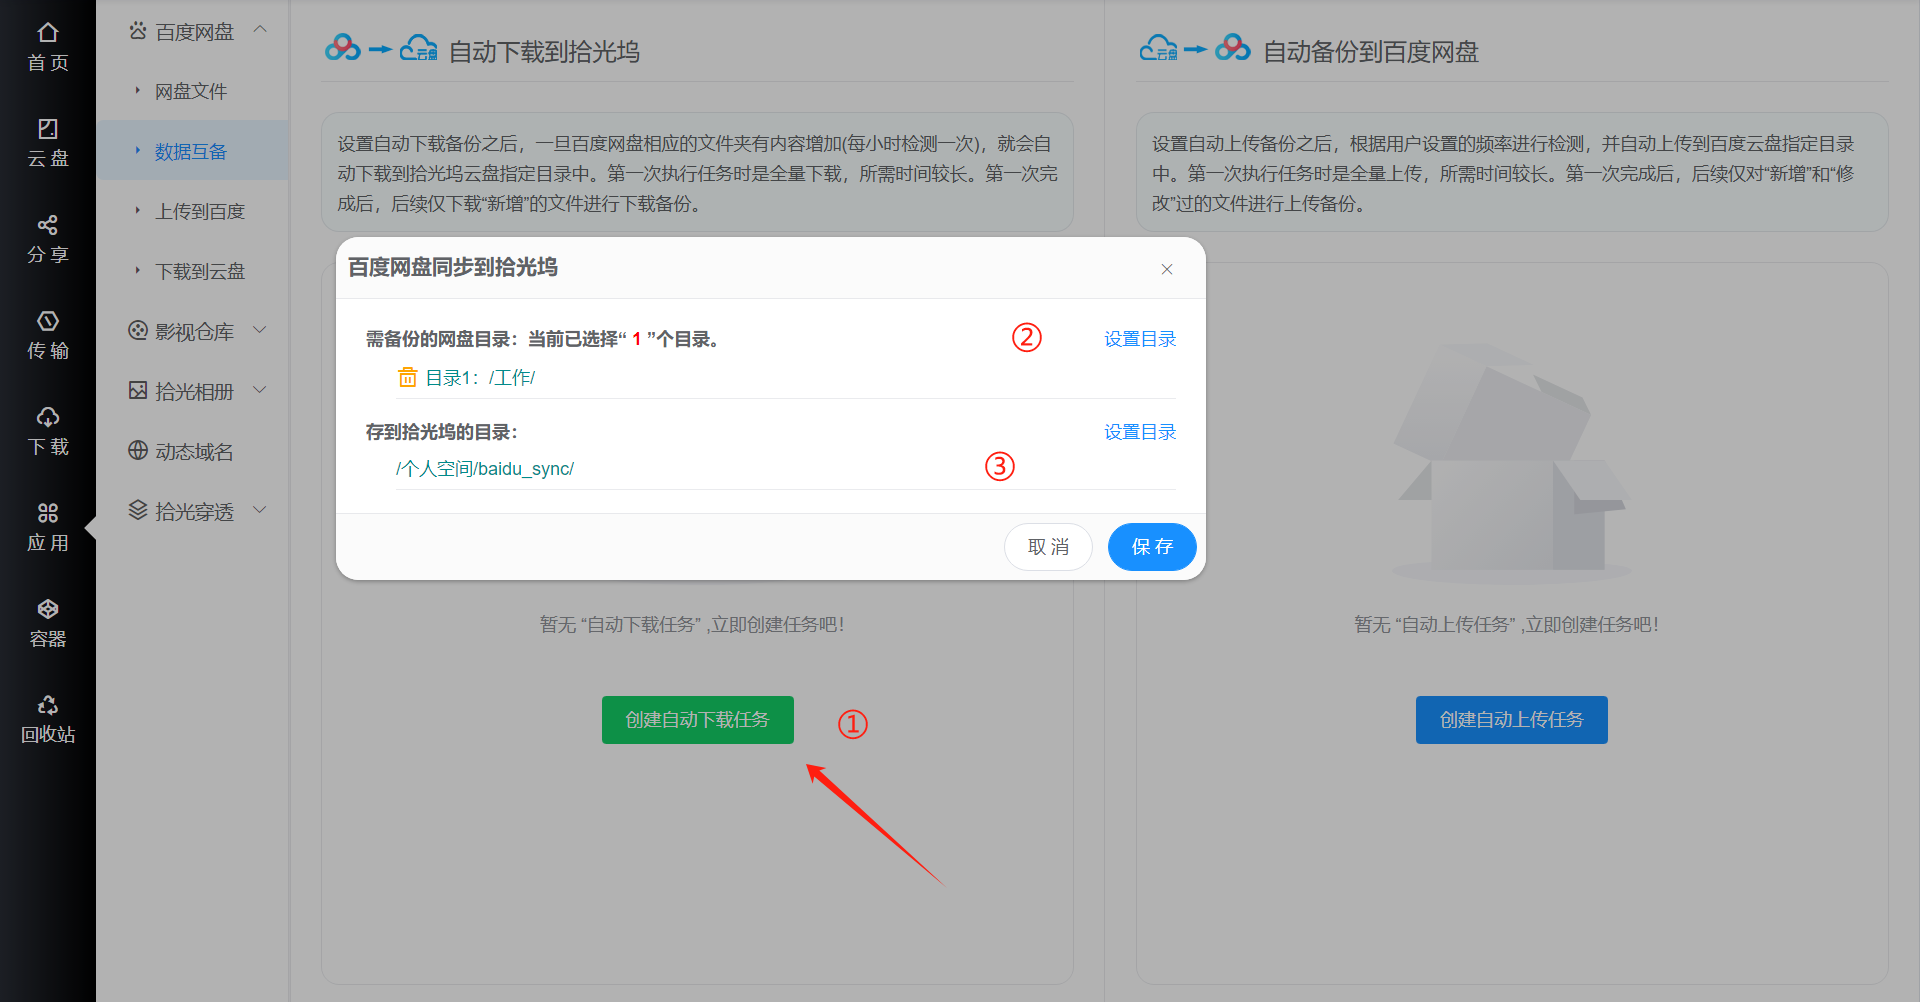Click the cloud-to-Baidu icon beside 自动备份到百度网盘
1924x1002 pixels.
(1195, 48)
